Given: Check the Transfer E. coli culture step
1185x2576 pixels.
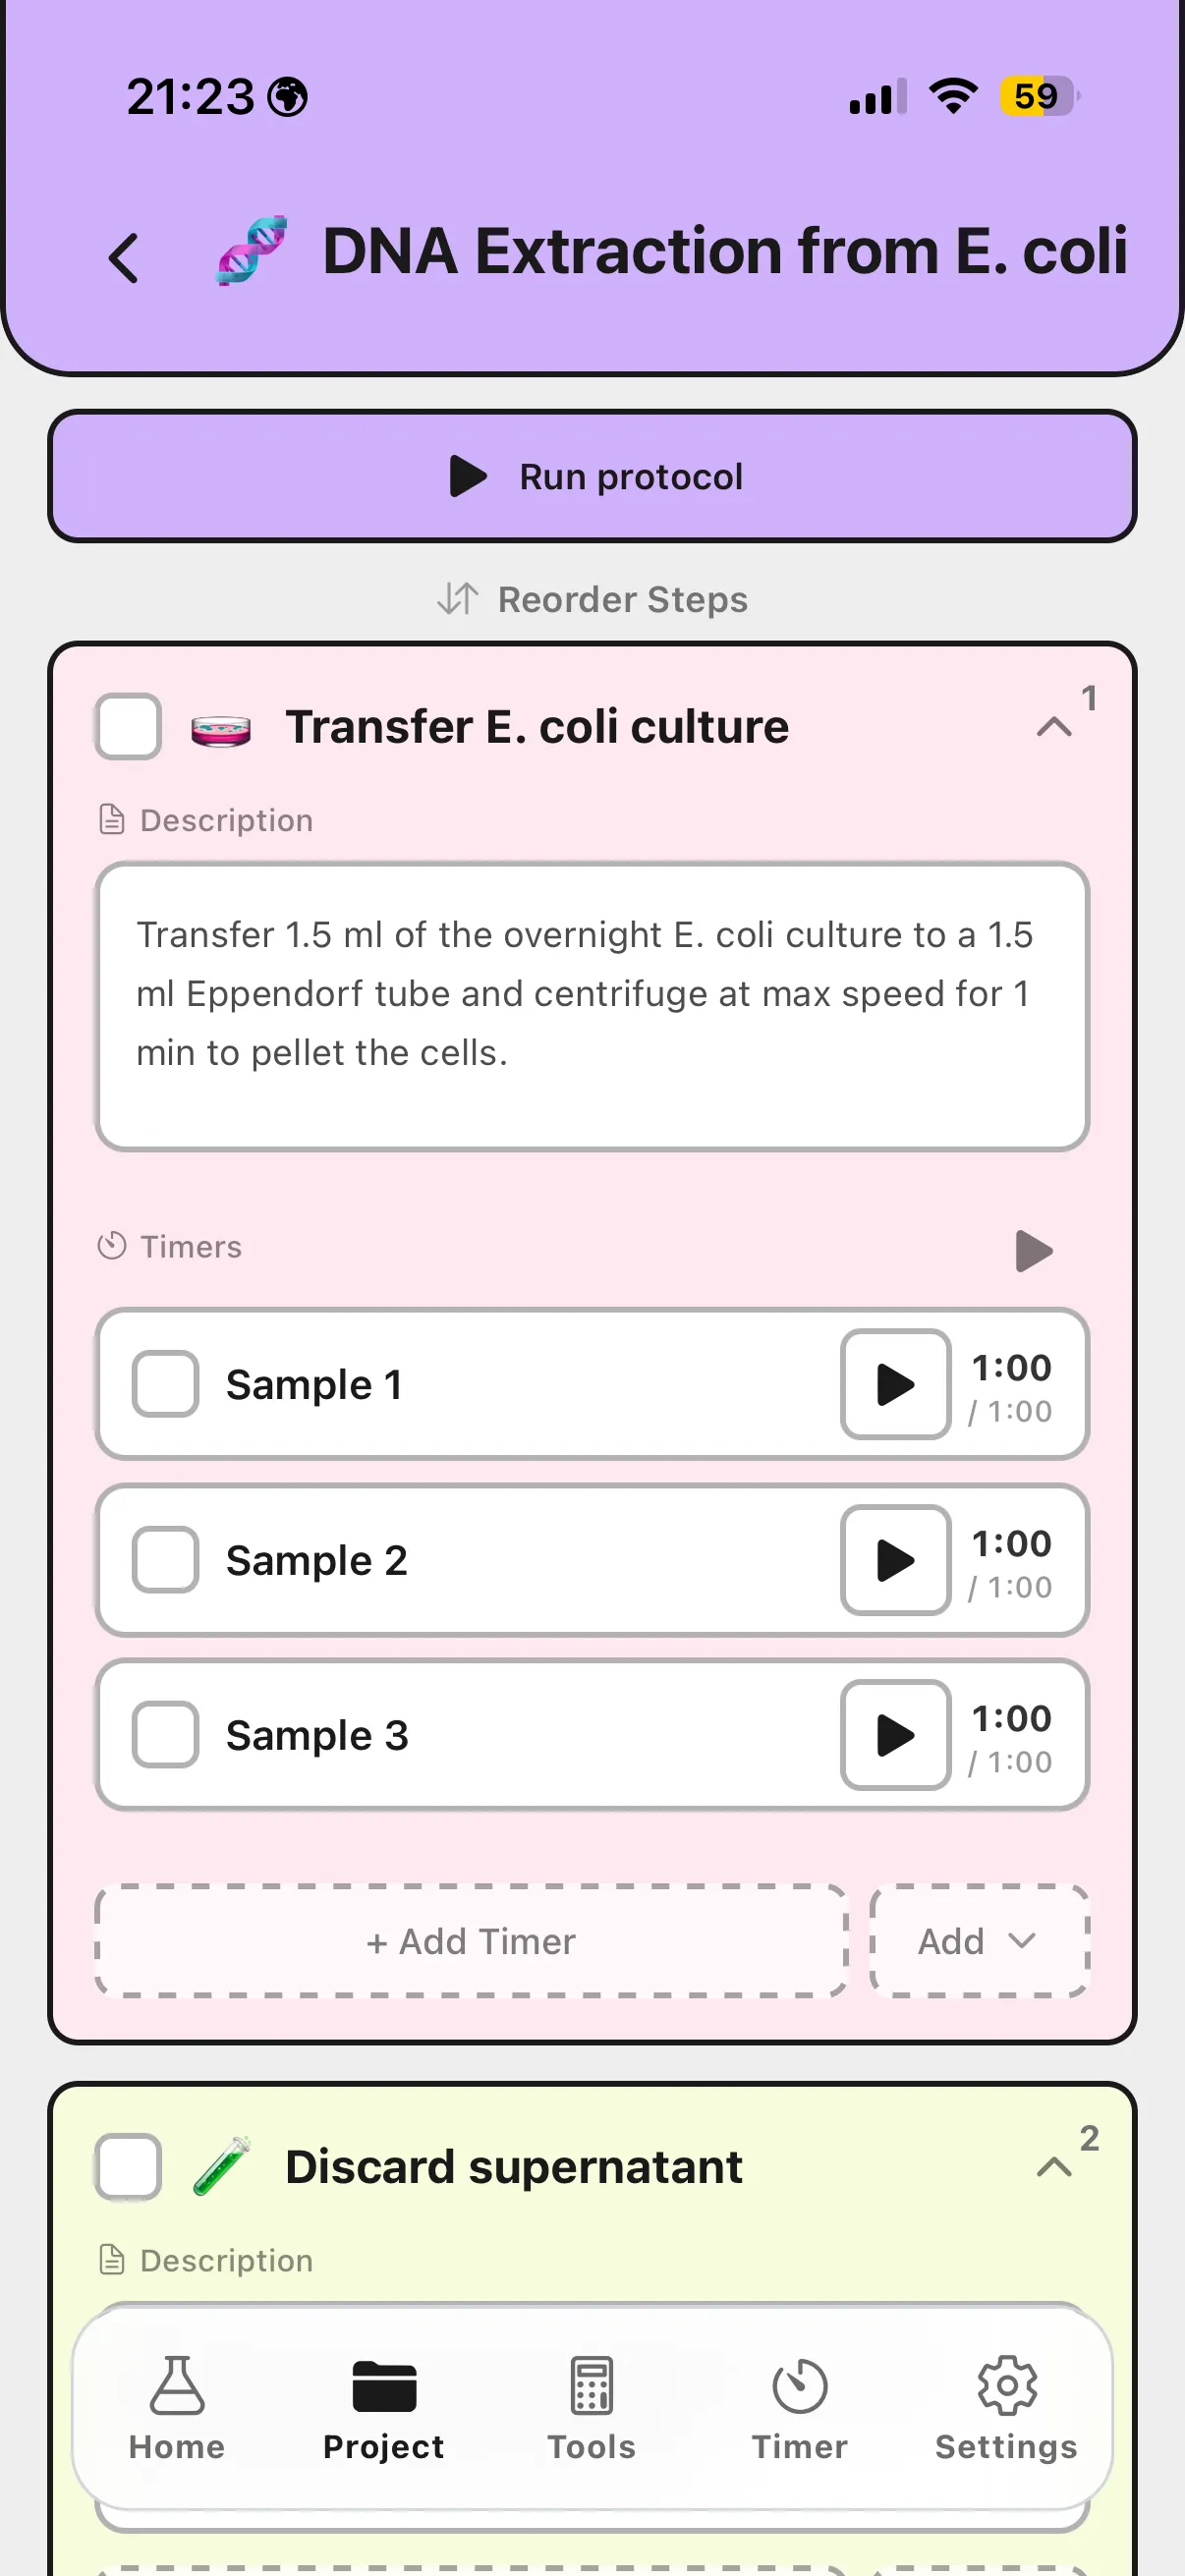Looking at the screenshot, I should coord(129,727).
